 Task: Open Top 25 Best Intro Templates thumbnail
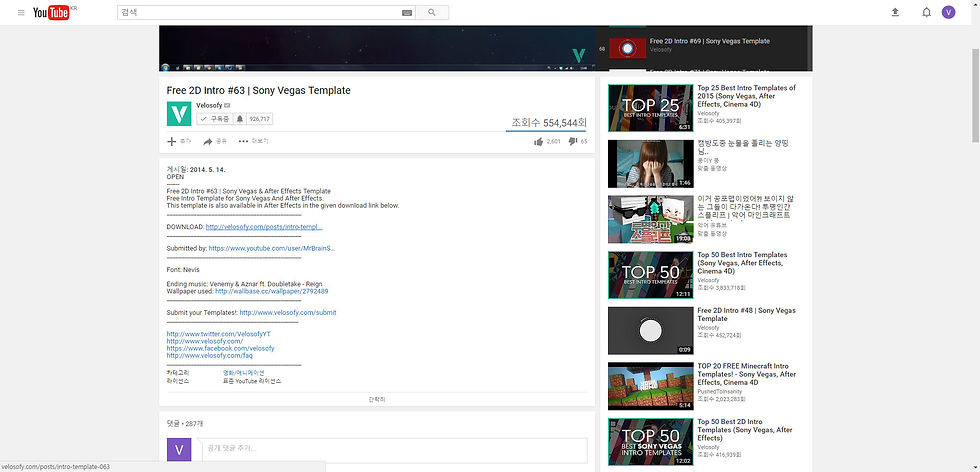click(x=650, y=108)
